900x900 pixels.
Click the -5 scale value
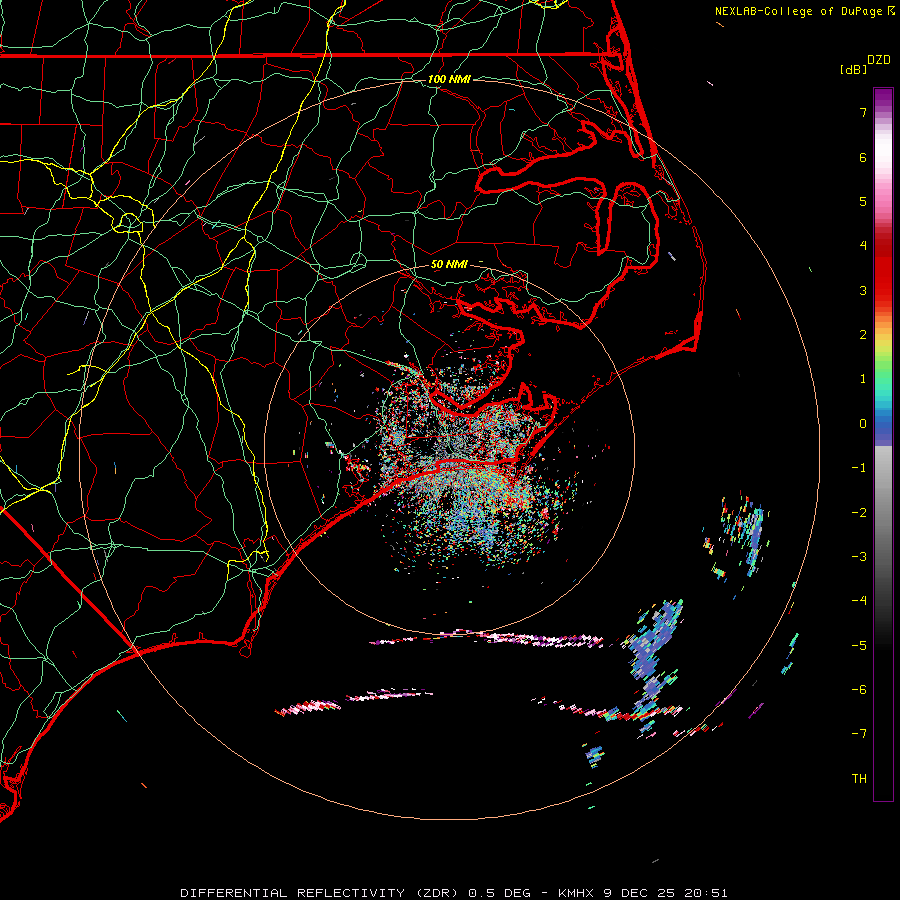[859, 646]
